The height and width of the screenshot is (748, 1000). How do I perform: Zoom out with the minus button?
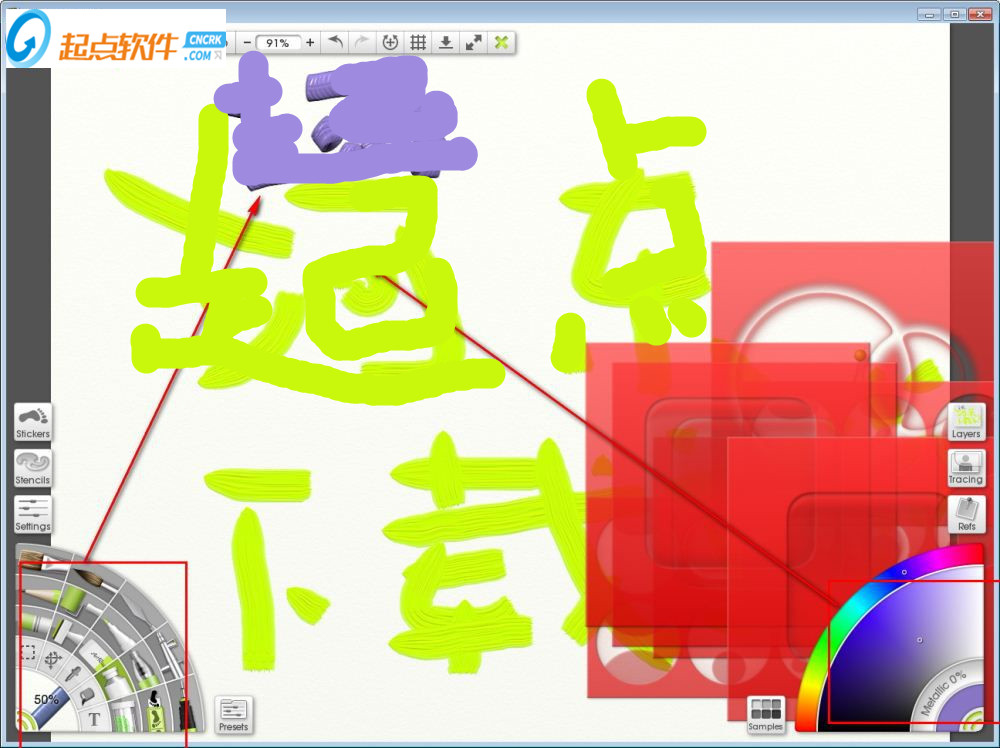247,43
